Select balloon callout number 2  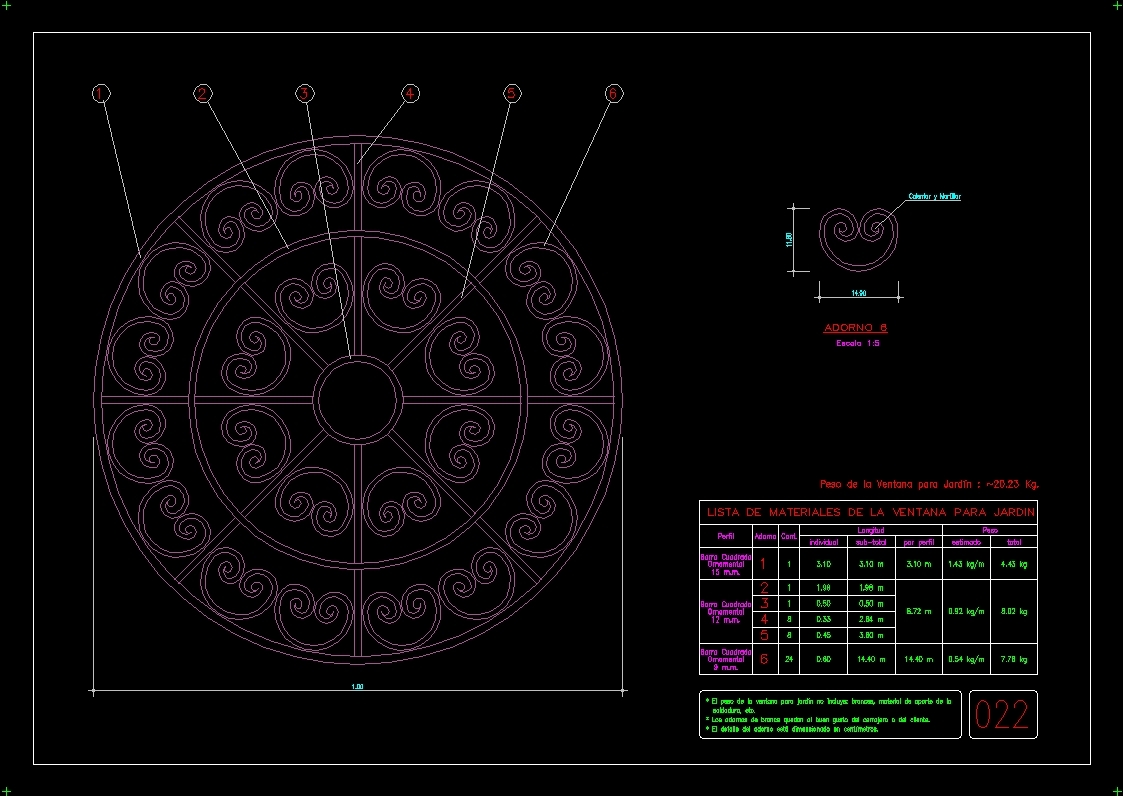click(203, 92)
